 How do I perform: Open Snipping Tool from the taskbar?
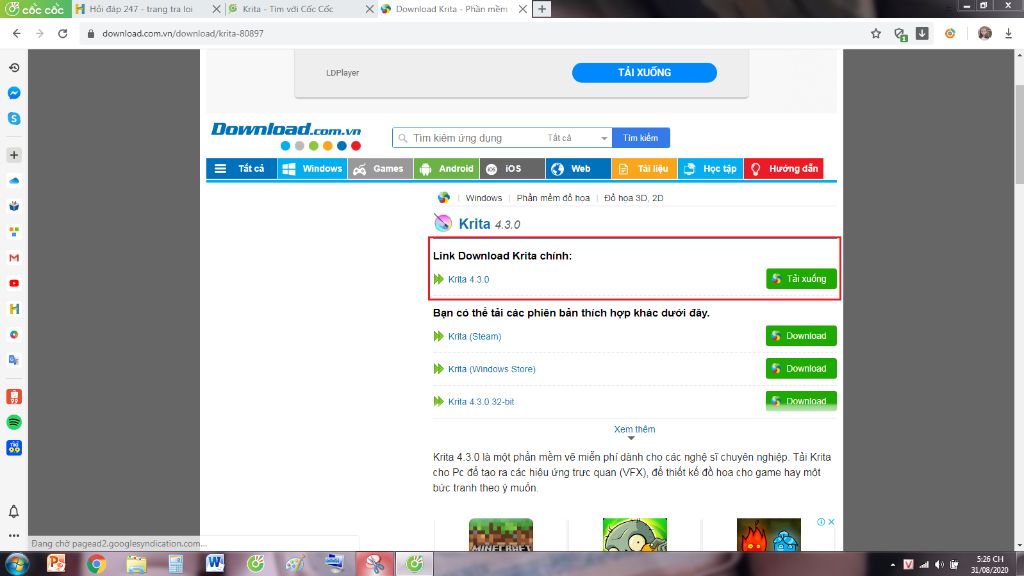(374, 564)
